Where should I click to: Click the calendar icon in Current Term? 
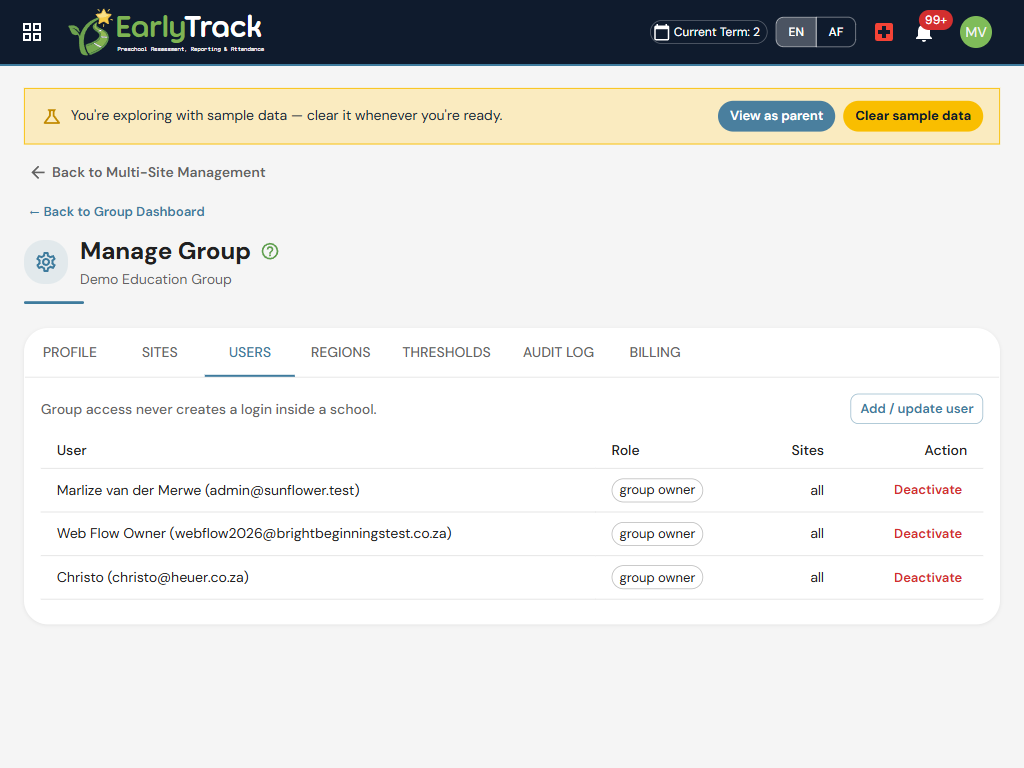click(x=662, y=32)
